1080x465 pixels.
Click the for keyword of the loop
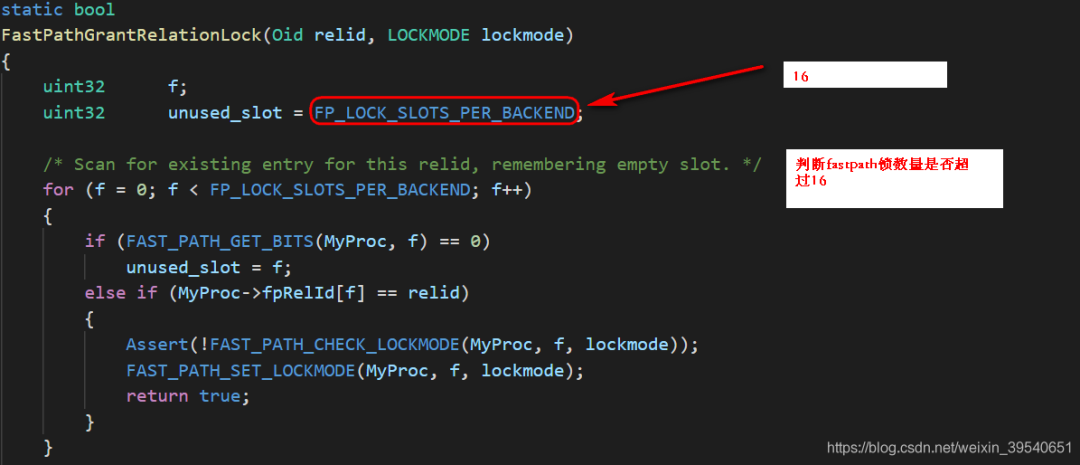click(58, 189)
